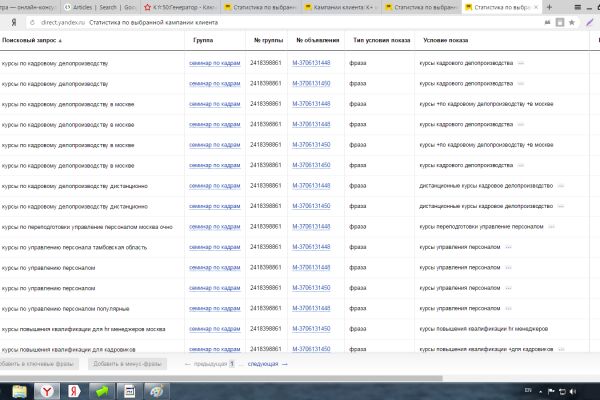The height and width of the screenshot is (400, 600).
Task: Select condition курсы повышения квалификации hr менеджеров
Action: point(483,329)
